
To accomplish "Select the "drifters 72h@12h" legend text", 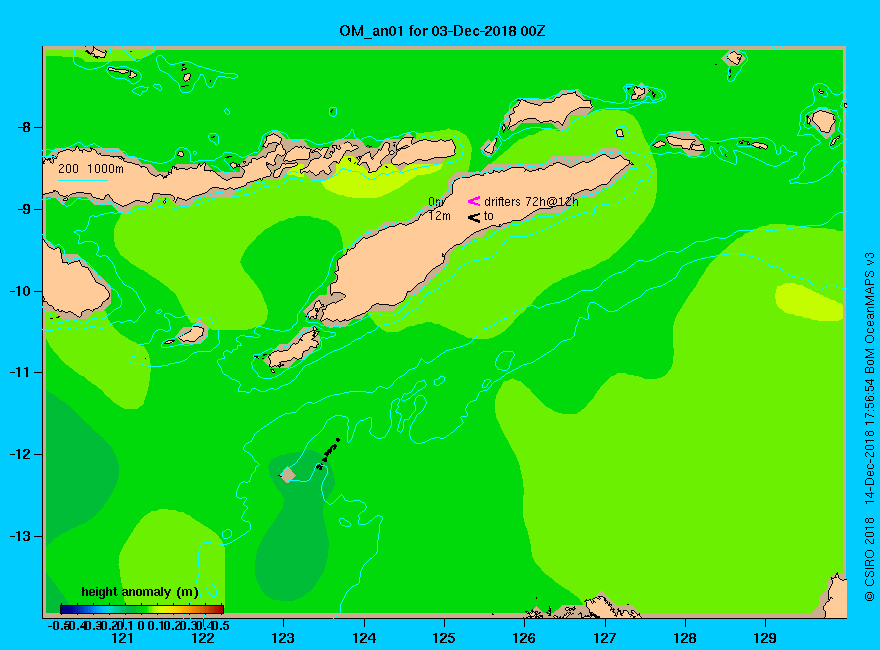I will 531,202.
